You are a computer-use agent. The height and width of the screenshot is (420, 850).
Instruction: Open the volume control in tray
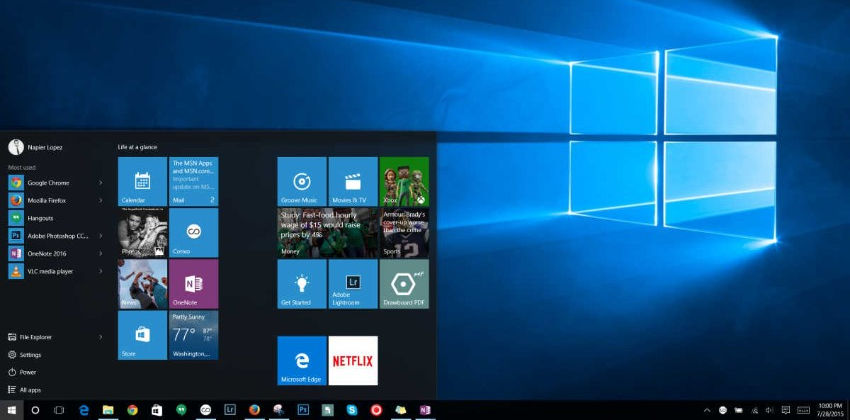(x=770, y=410)
